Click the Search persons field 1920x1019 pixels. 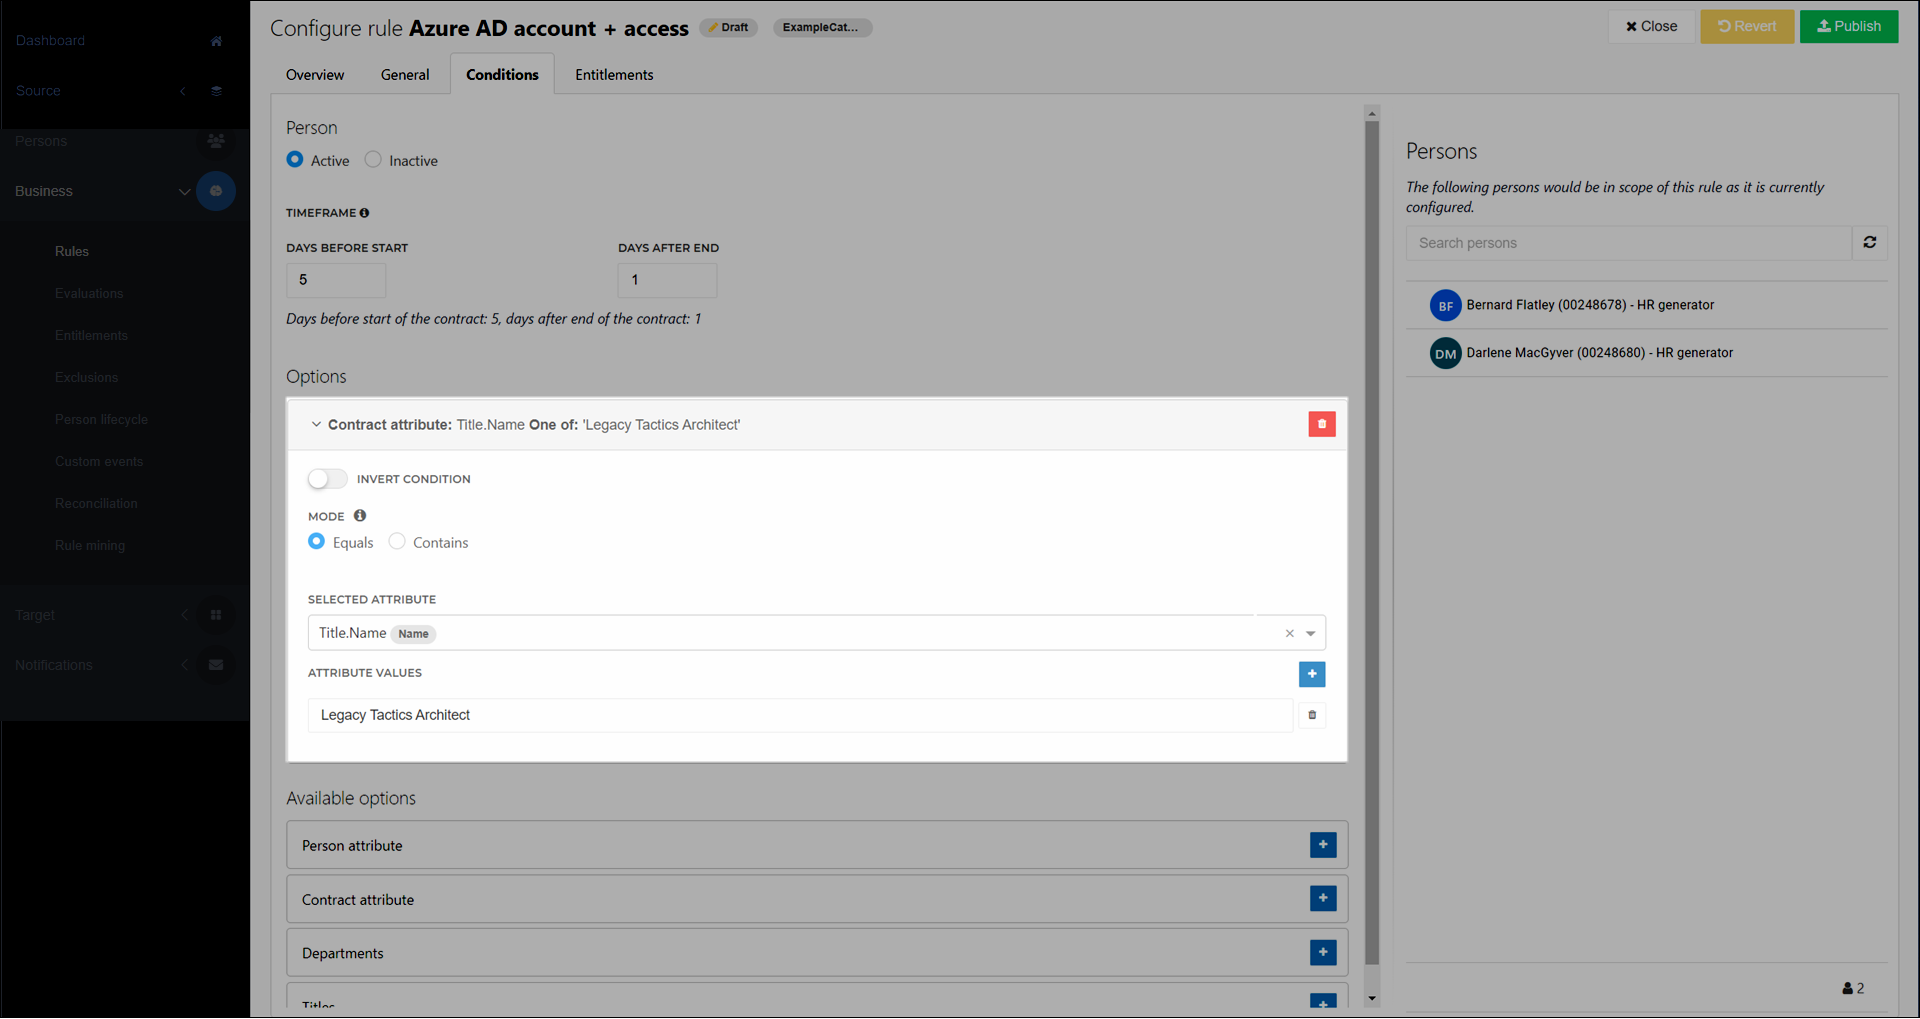coord(1628,243)
